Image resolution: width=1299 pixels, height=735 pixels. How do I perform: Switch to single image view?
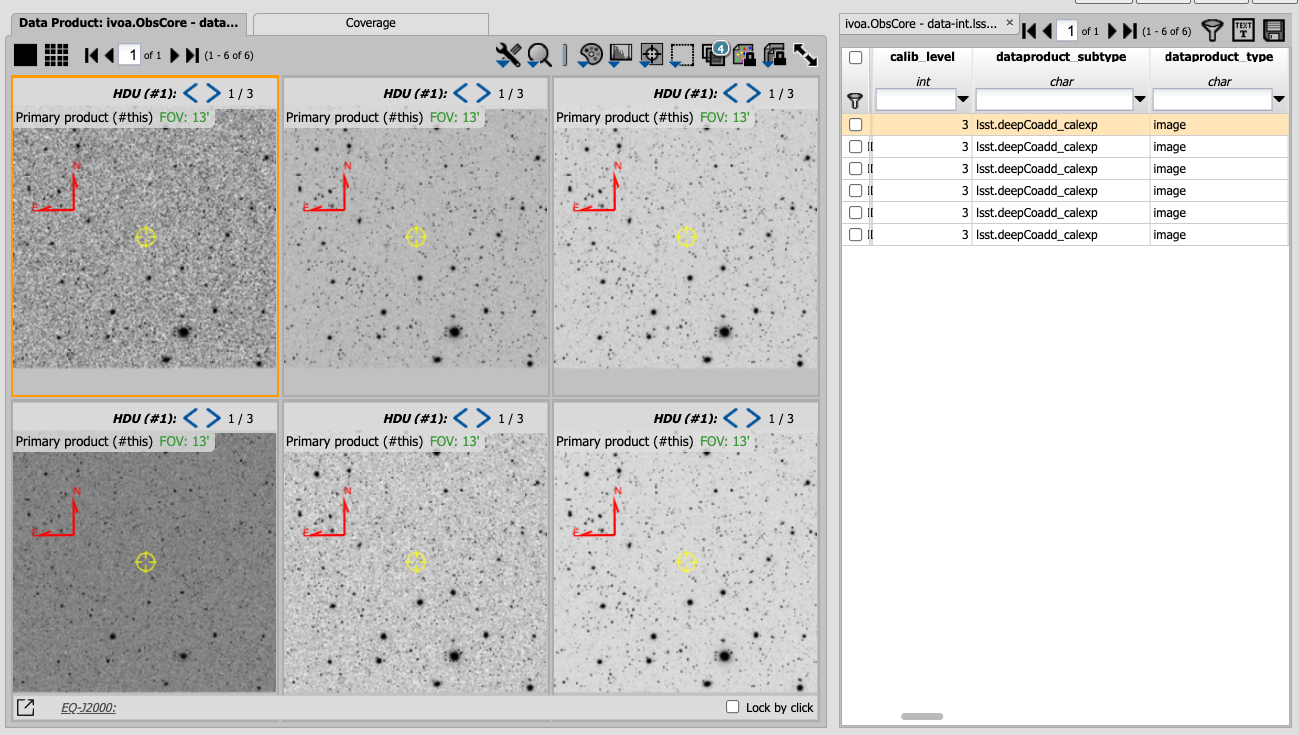click(25, 55)
